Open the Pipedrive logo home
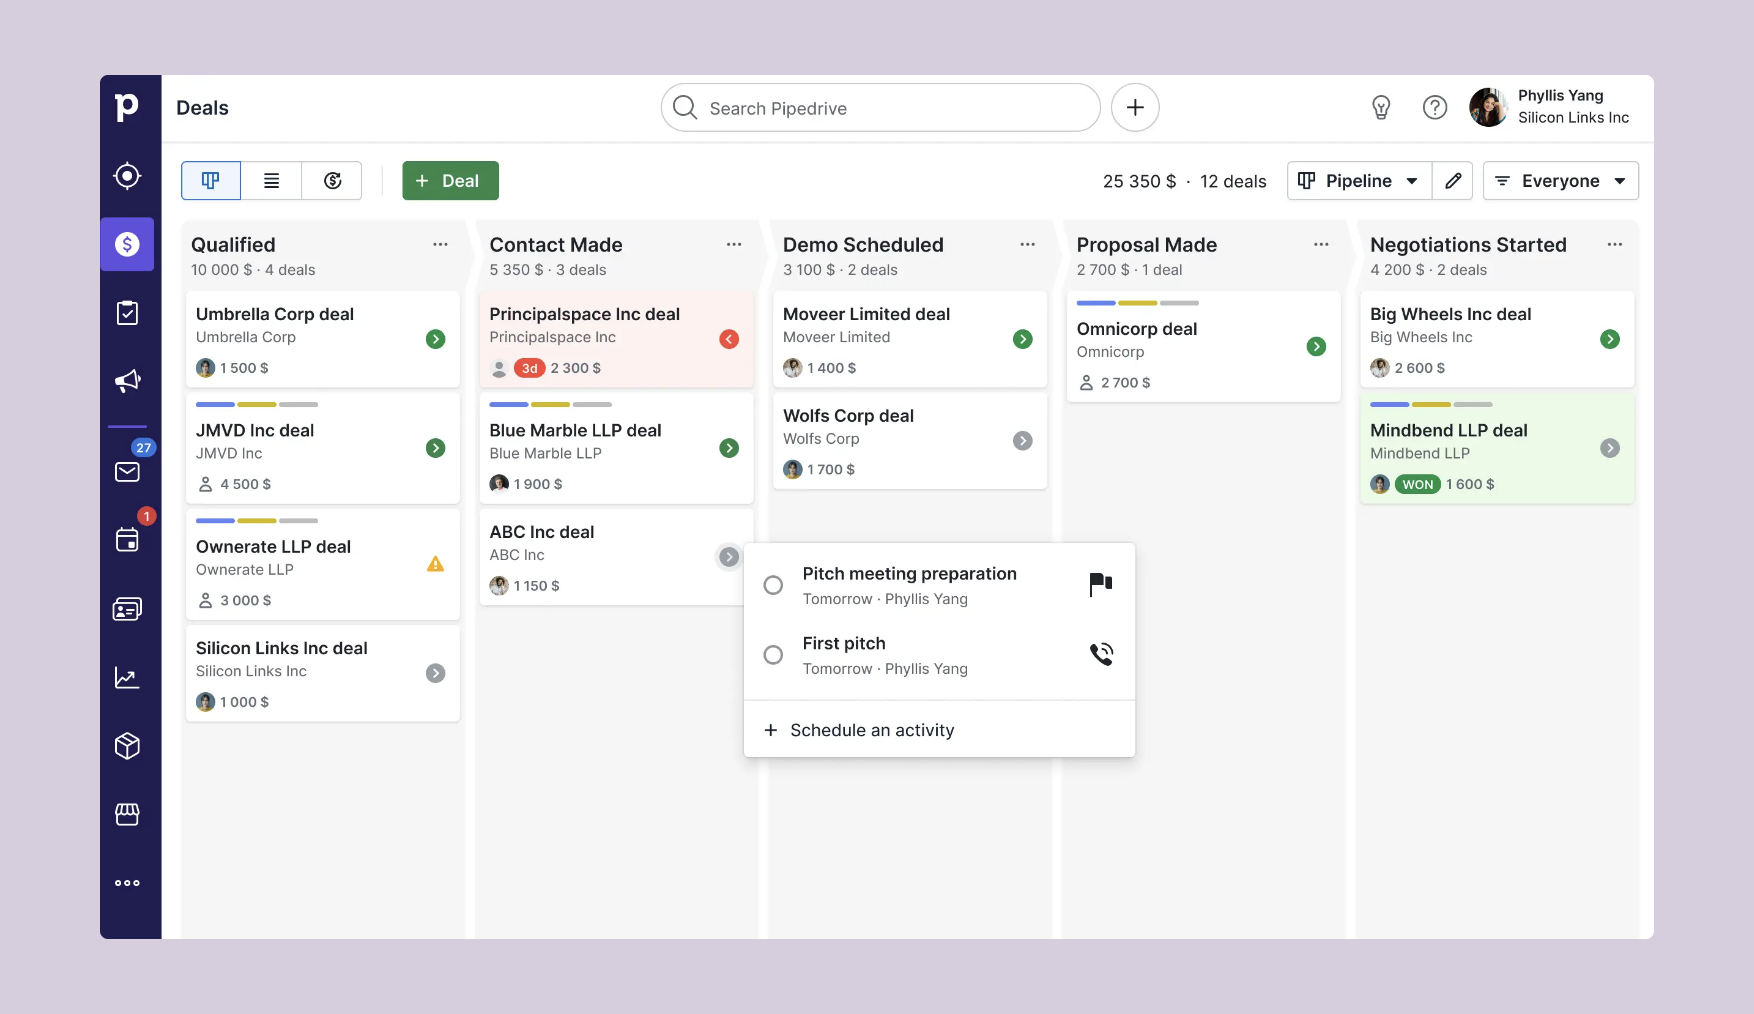 pyautogui.click(x=127, y=107)
